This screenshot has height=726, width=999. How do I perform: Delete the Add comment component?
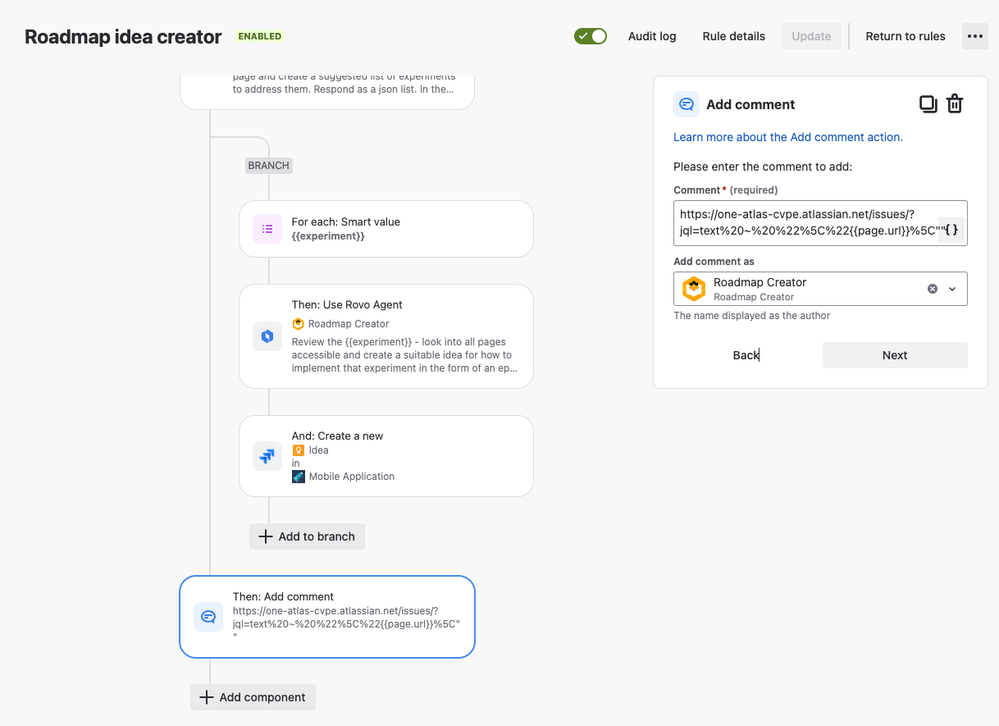coord(954,104)
